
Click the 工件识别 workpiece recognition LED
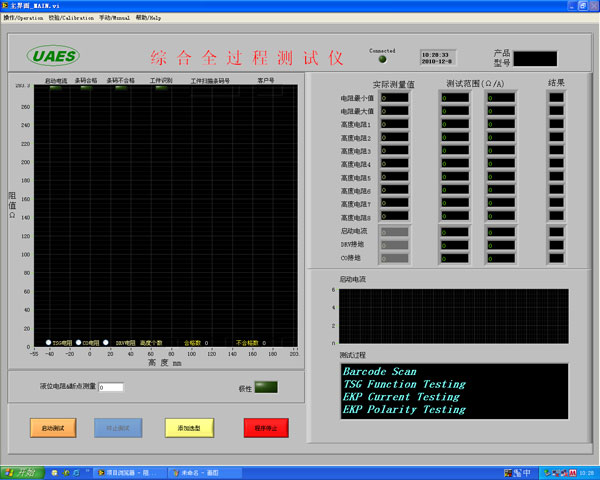[x=161, y=88]
